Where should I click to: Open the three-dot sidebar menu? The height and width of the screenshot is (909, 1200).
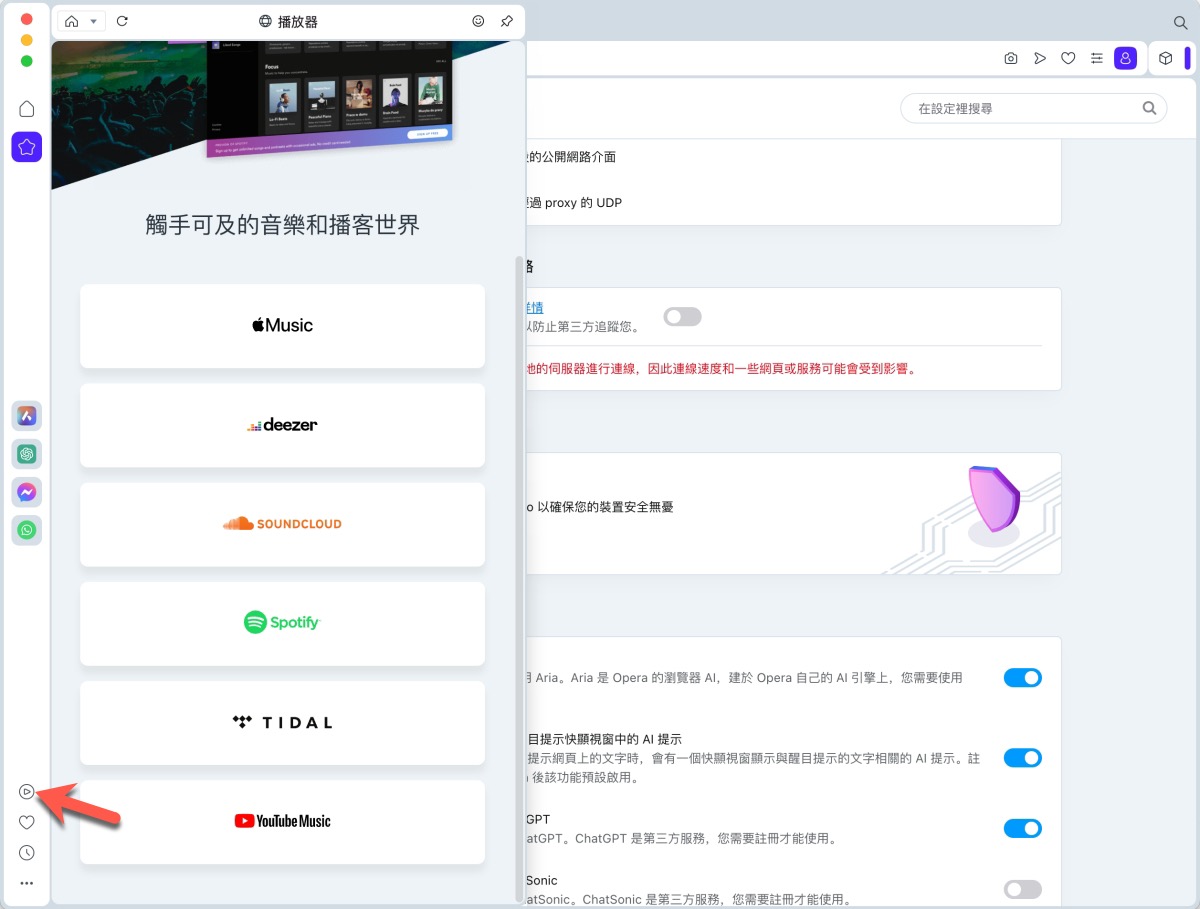(27, 883)
